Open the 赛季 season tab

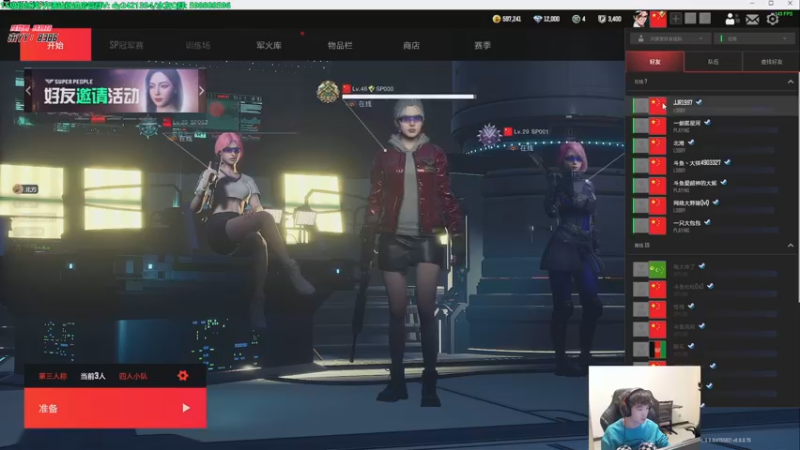[482, 45]
